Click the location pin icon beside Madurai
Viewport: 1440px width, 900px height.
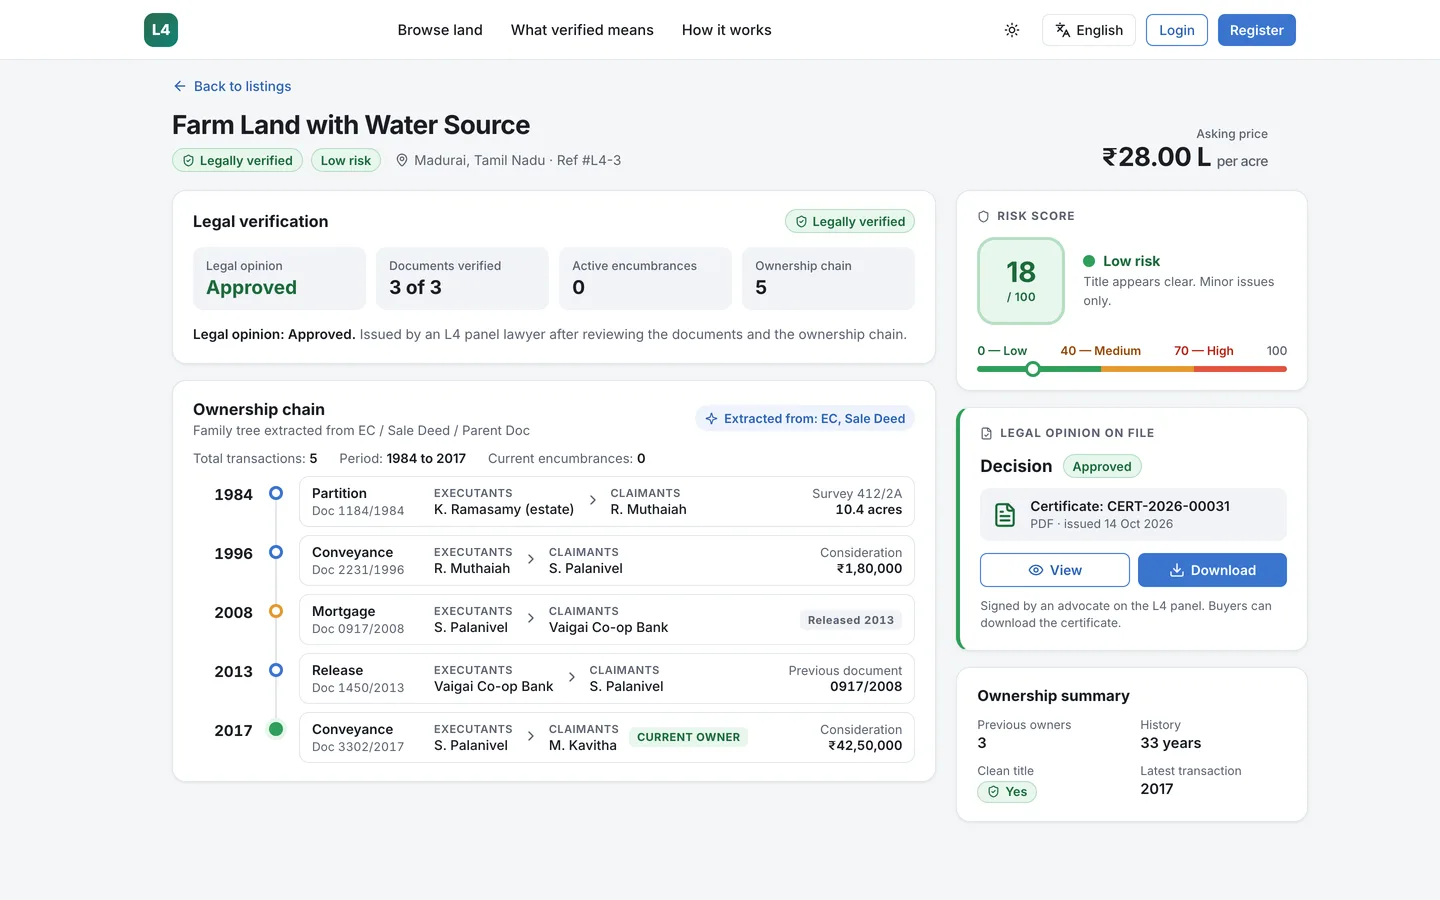coord(402,160)
